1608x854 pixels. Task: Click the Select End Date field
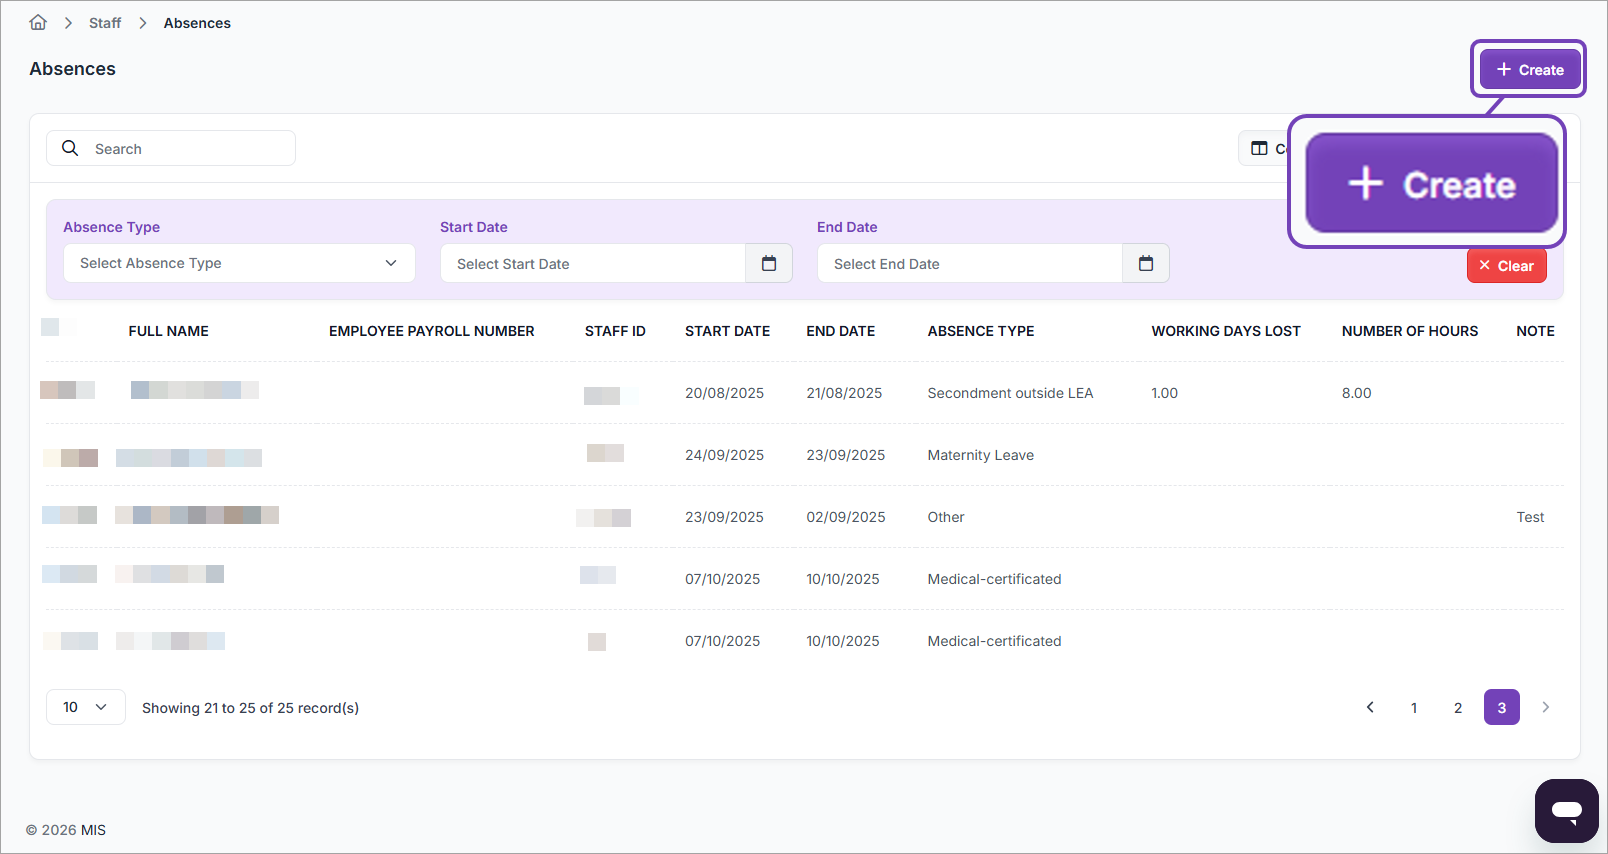[970, 264]
